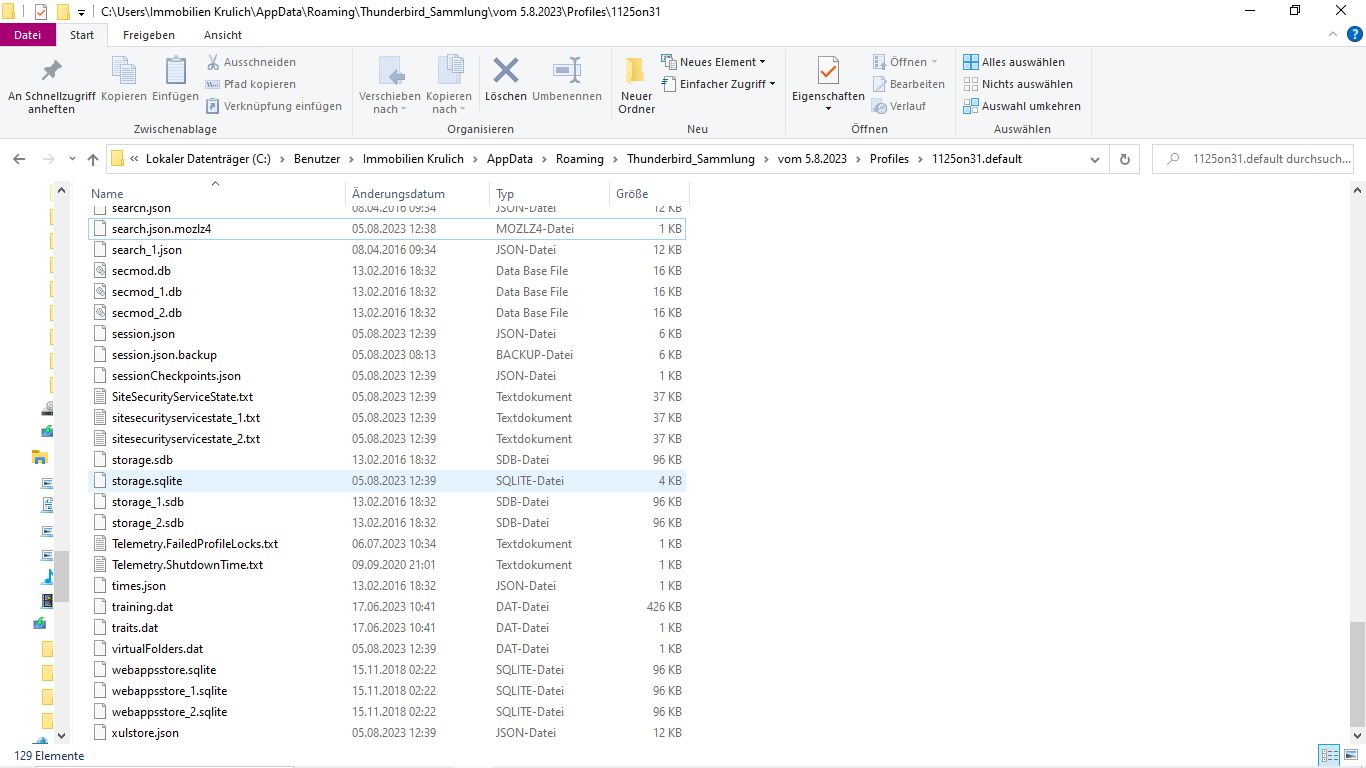The height and width of the screenshot is (768, 1366).
Task: Open the Einfacher Zugriff dropdown
Action: (x=719, y=84)
